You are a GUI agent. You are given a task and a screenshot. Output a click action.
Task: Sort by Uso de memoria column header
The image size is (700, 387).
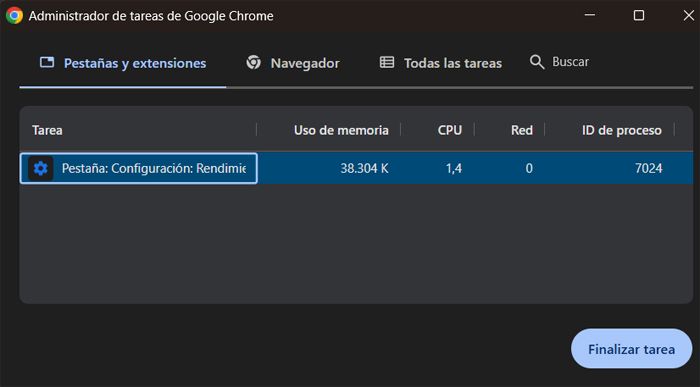341,130
